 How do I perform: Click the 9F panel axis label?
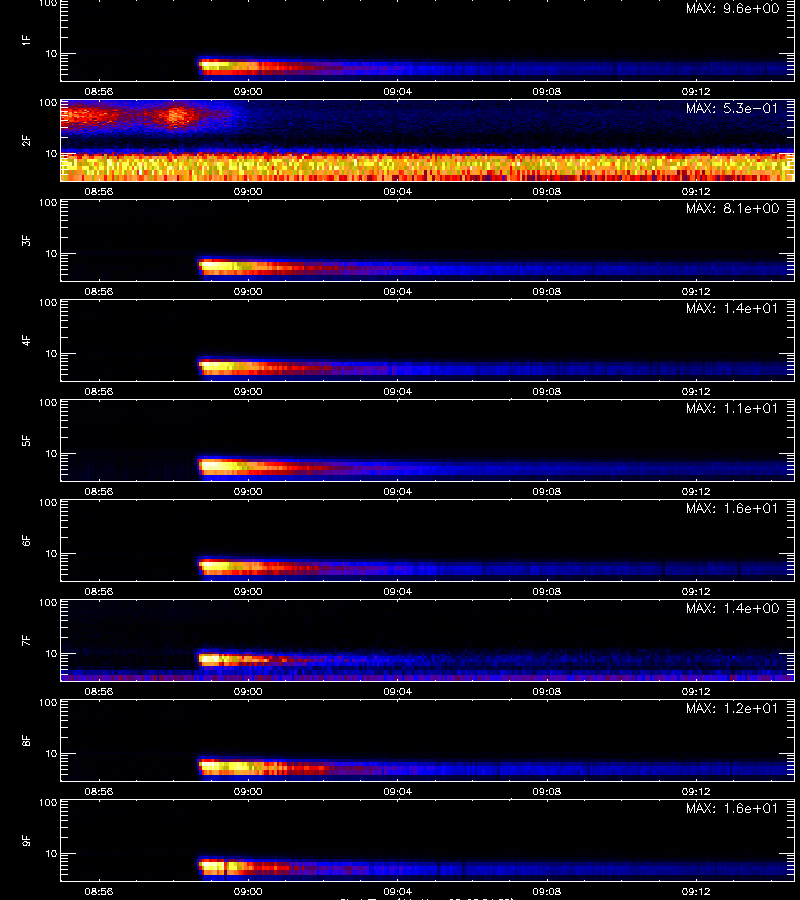26,840
